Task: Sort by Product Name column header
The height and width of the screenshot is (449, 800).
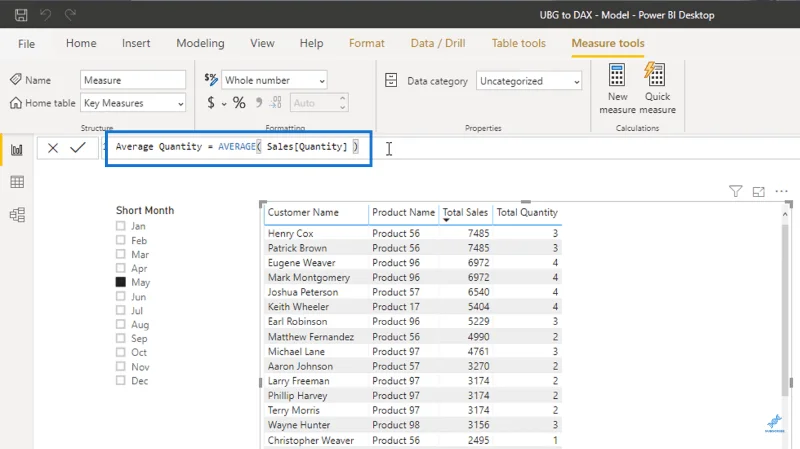Action: coord(403,212)
